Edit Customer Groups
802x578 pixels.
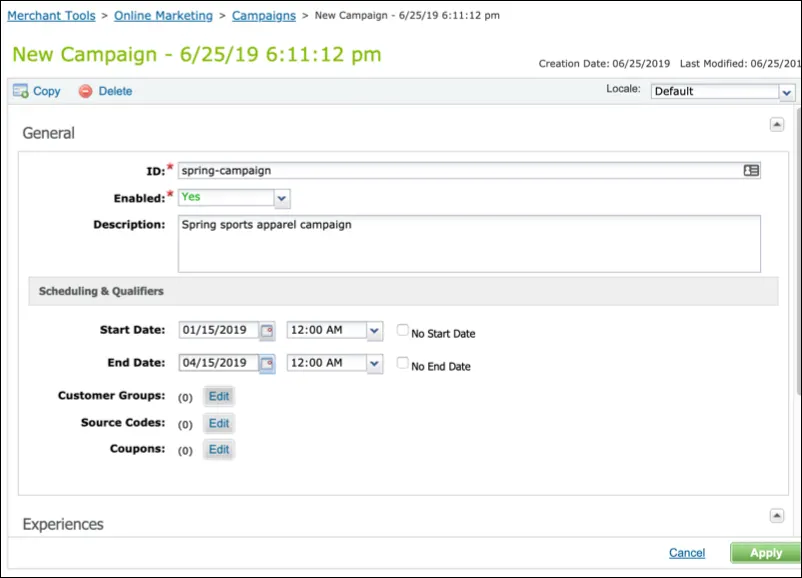219,396
